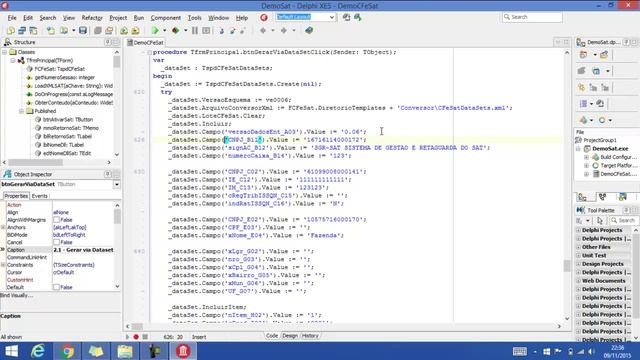Switch to the History tab below editor
Viewport: 640px width, 360px height.
pos(310,336)
